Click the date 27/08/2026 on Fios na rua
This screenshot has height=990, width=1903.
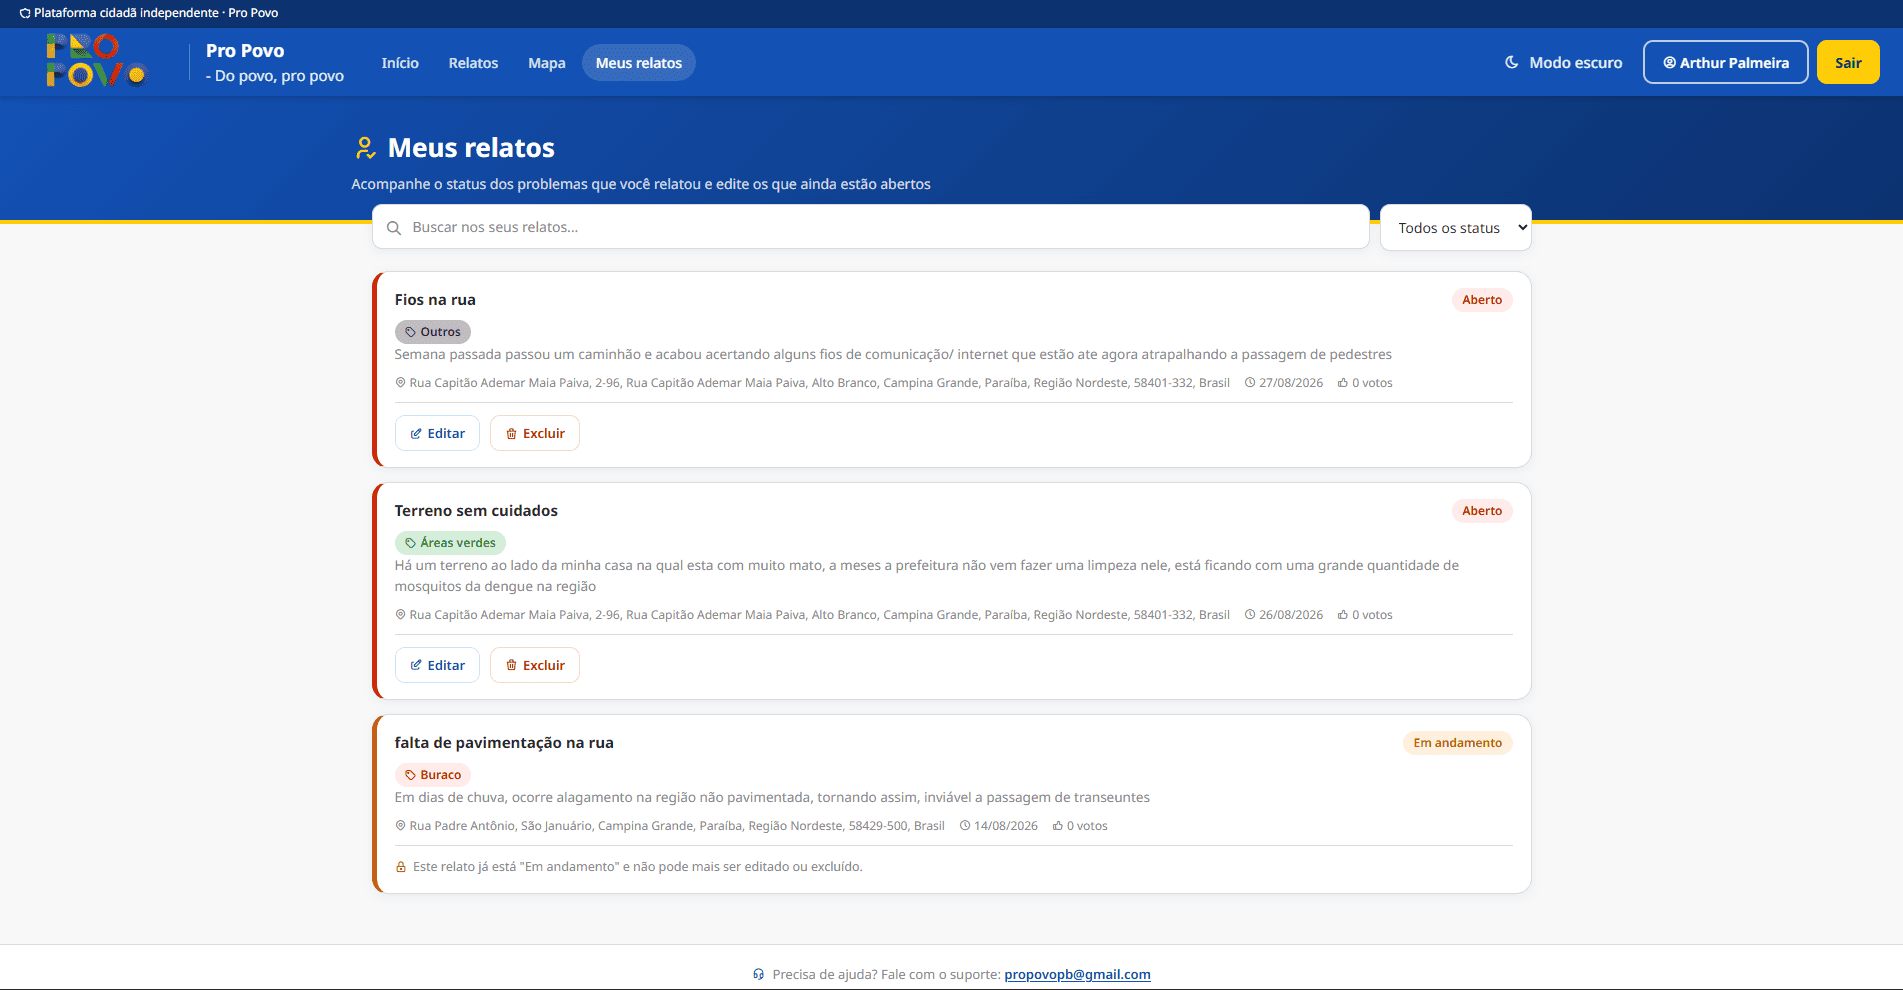[x=1291, y=383]
